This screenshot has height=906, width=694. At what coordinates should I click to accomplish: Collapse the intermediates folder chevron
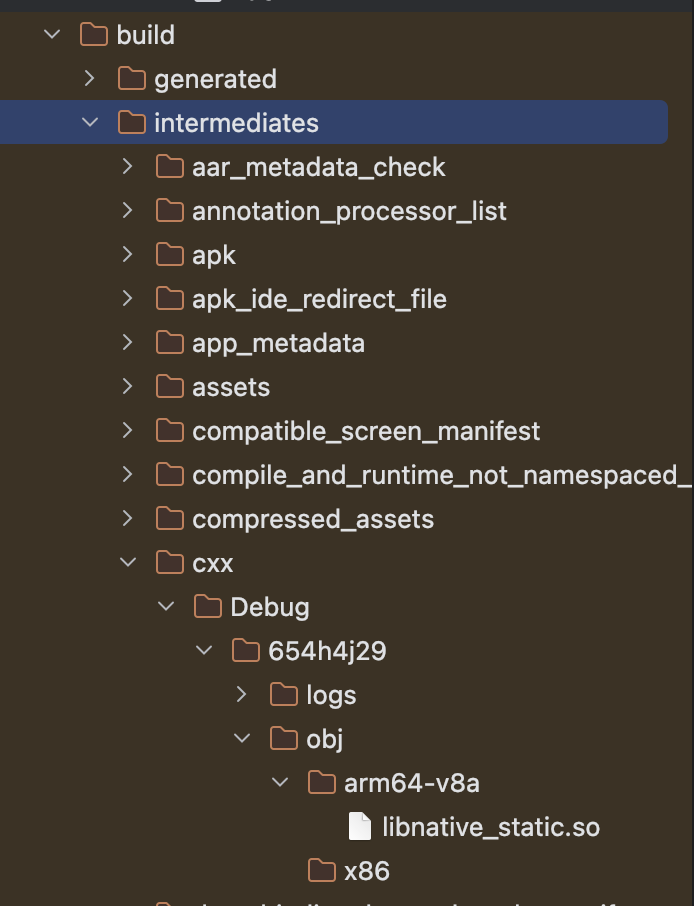click(90, 123)
